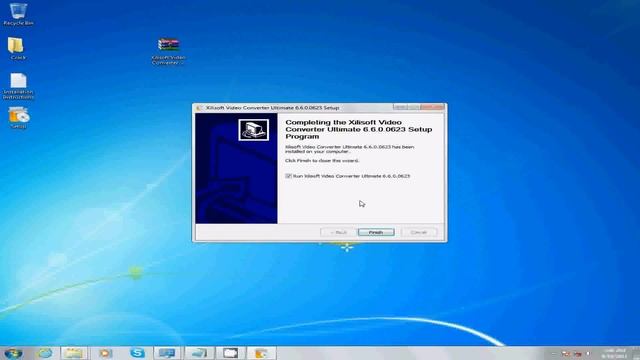The height and width of the screenshot is (360, 640).
Task: Click the setup icon in dialog title bar
Action: [199, 108]
